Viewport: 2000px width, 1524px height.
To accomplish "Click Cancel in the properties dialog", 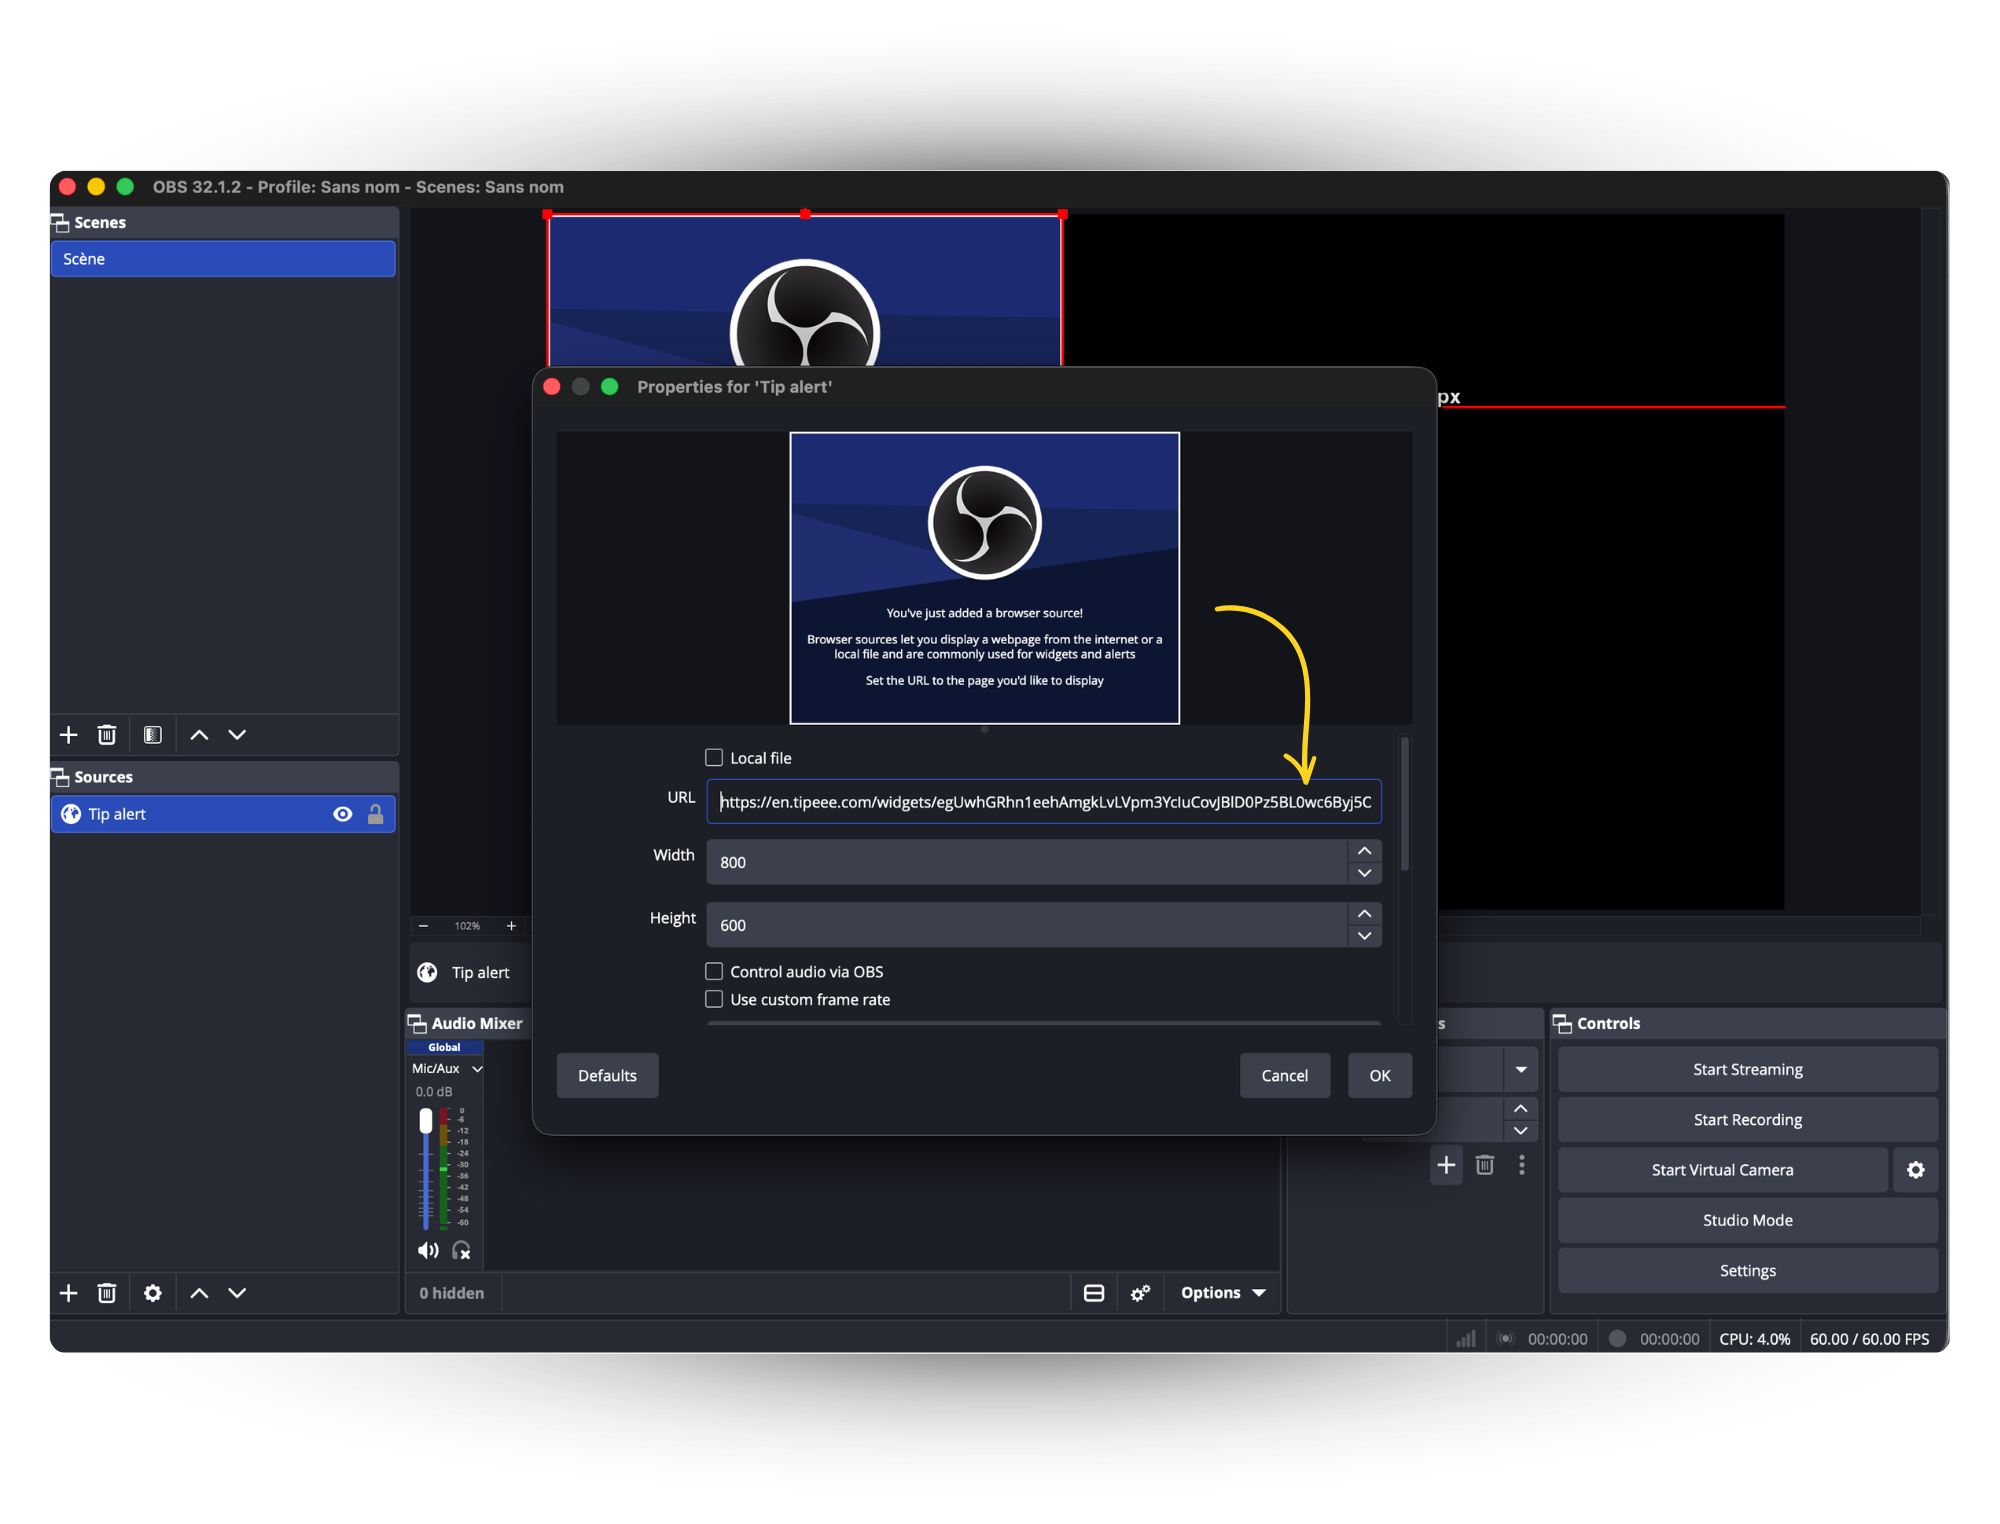I will [x=1285, y=1076].
